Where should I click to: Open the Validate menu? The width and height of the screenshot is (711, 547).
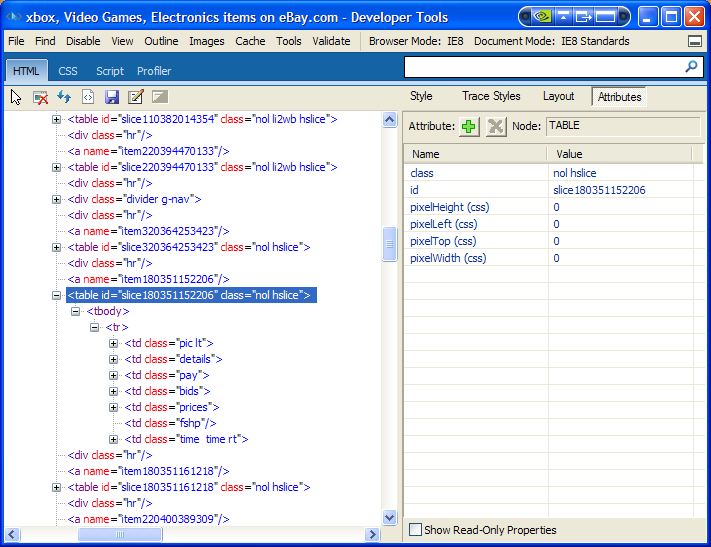331,41
